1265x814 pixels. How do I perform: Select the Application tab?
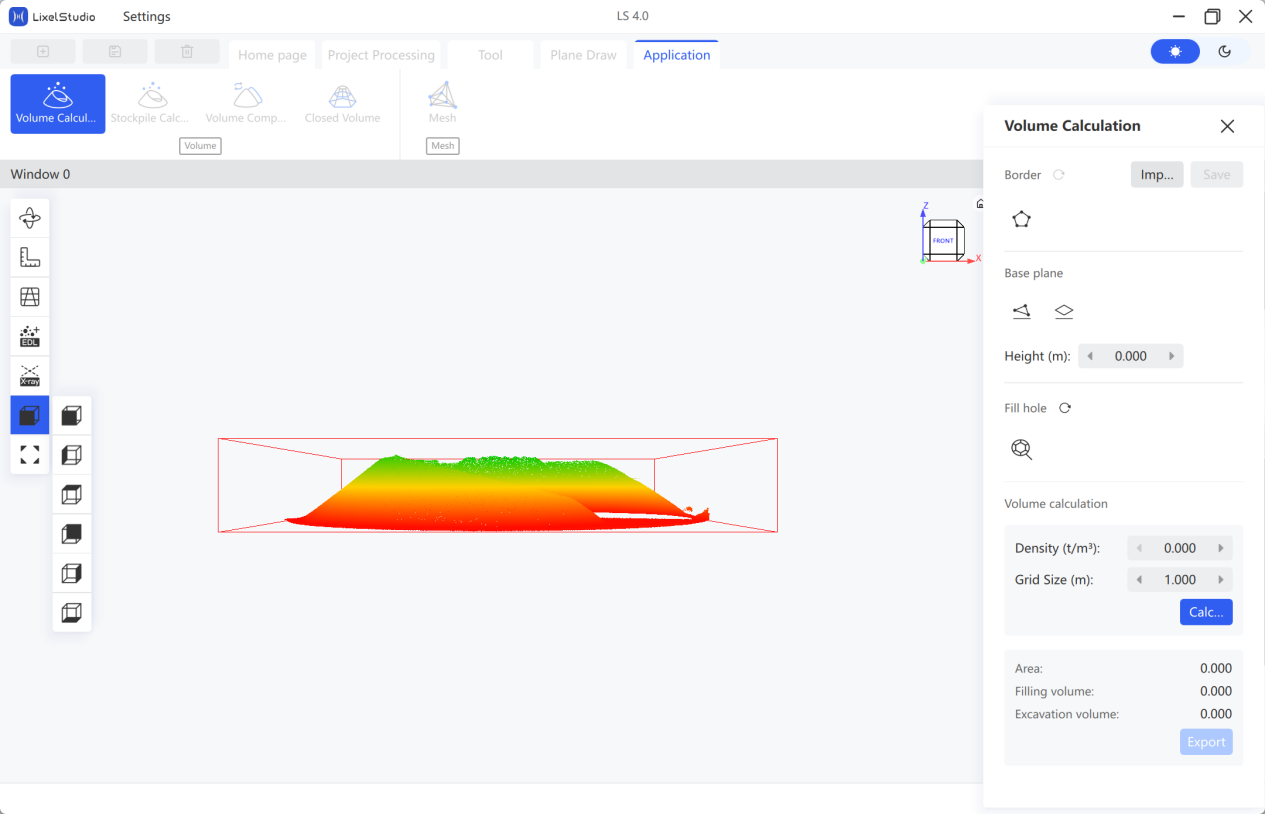pyautogui.click(x=677, y=55)
